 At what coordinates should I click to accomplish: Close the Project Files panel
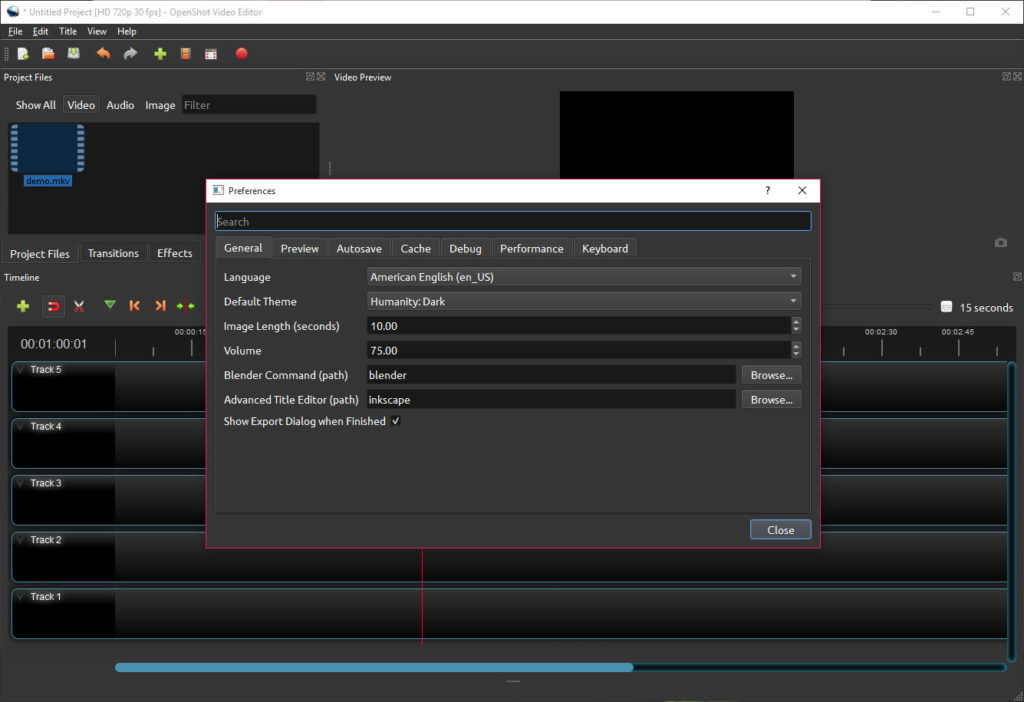pyautogui.click(x=321, y=76)
